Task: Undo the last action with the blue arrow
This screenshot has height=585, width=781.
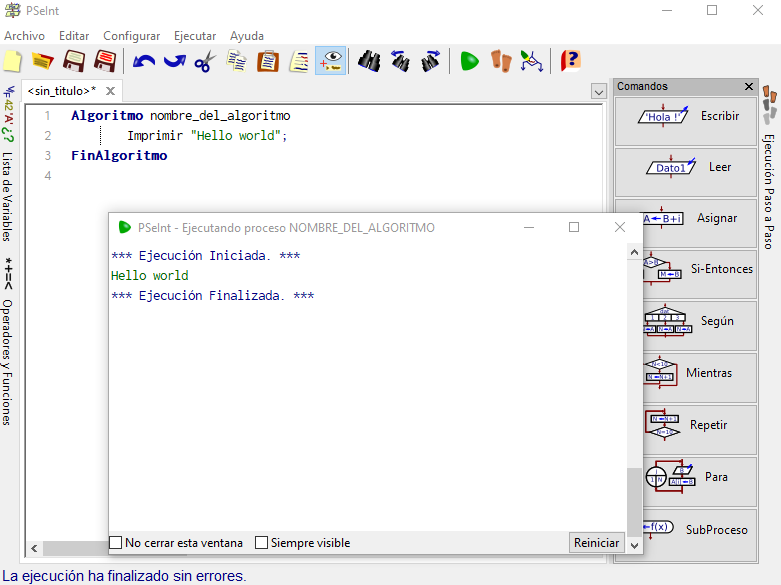Action: [x=144, y=61]
